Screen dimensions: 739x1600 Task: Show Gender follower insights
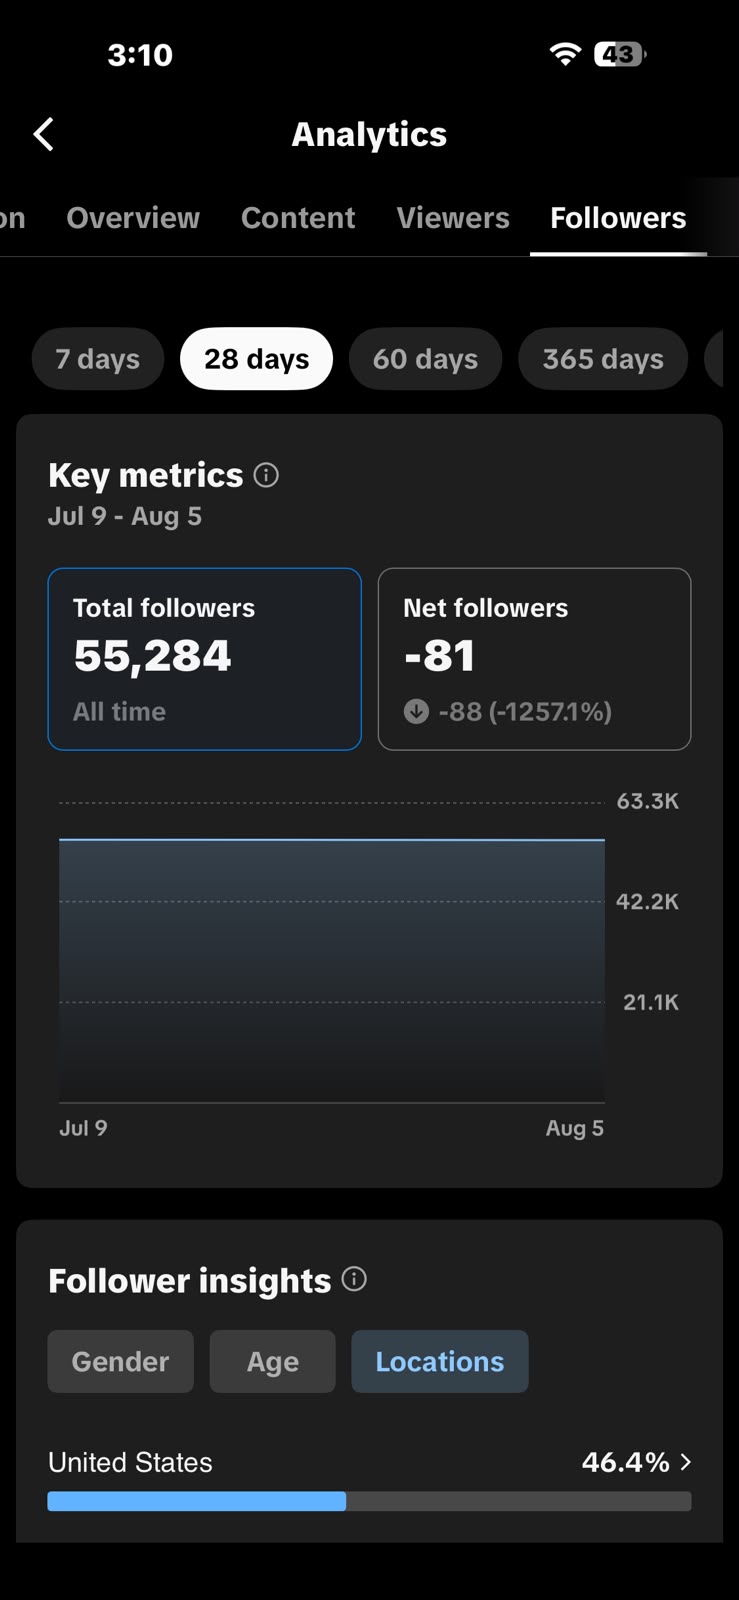click(x=120, y=1361)
